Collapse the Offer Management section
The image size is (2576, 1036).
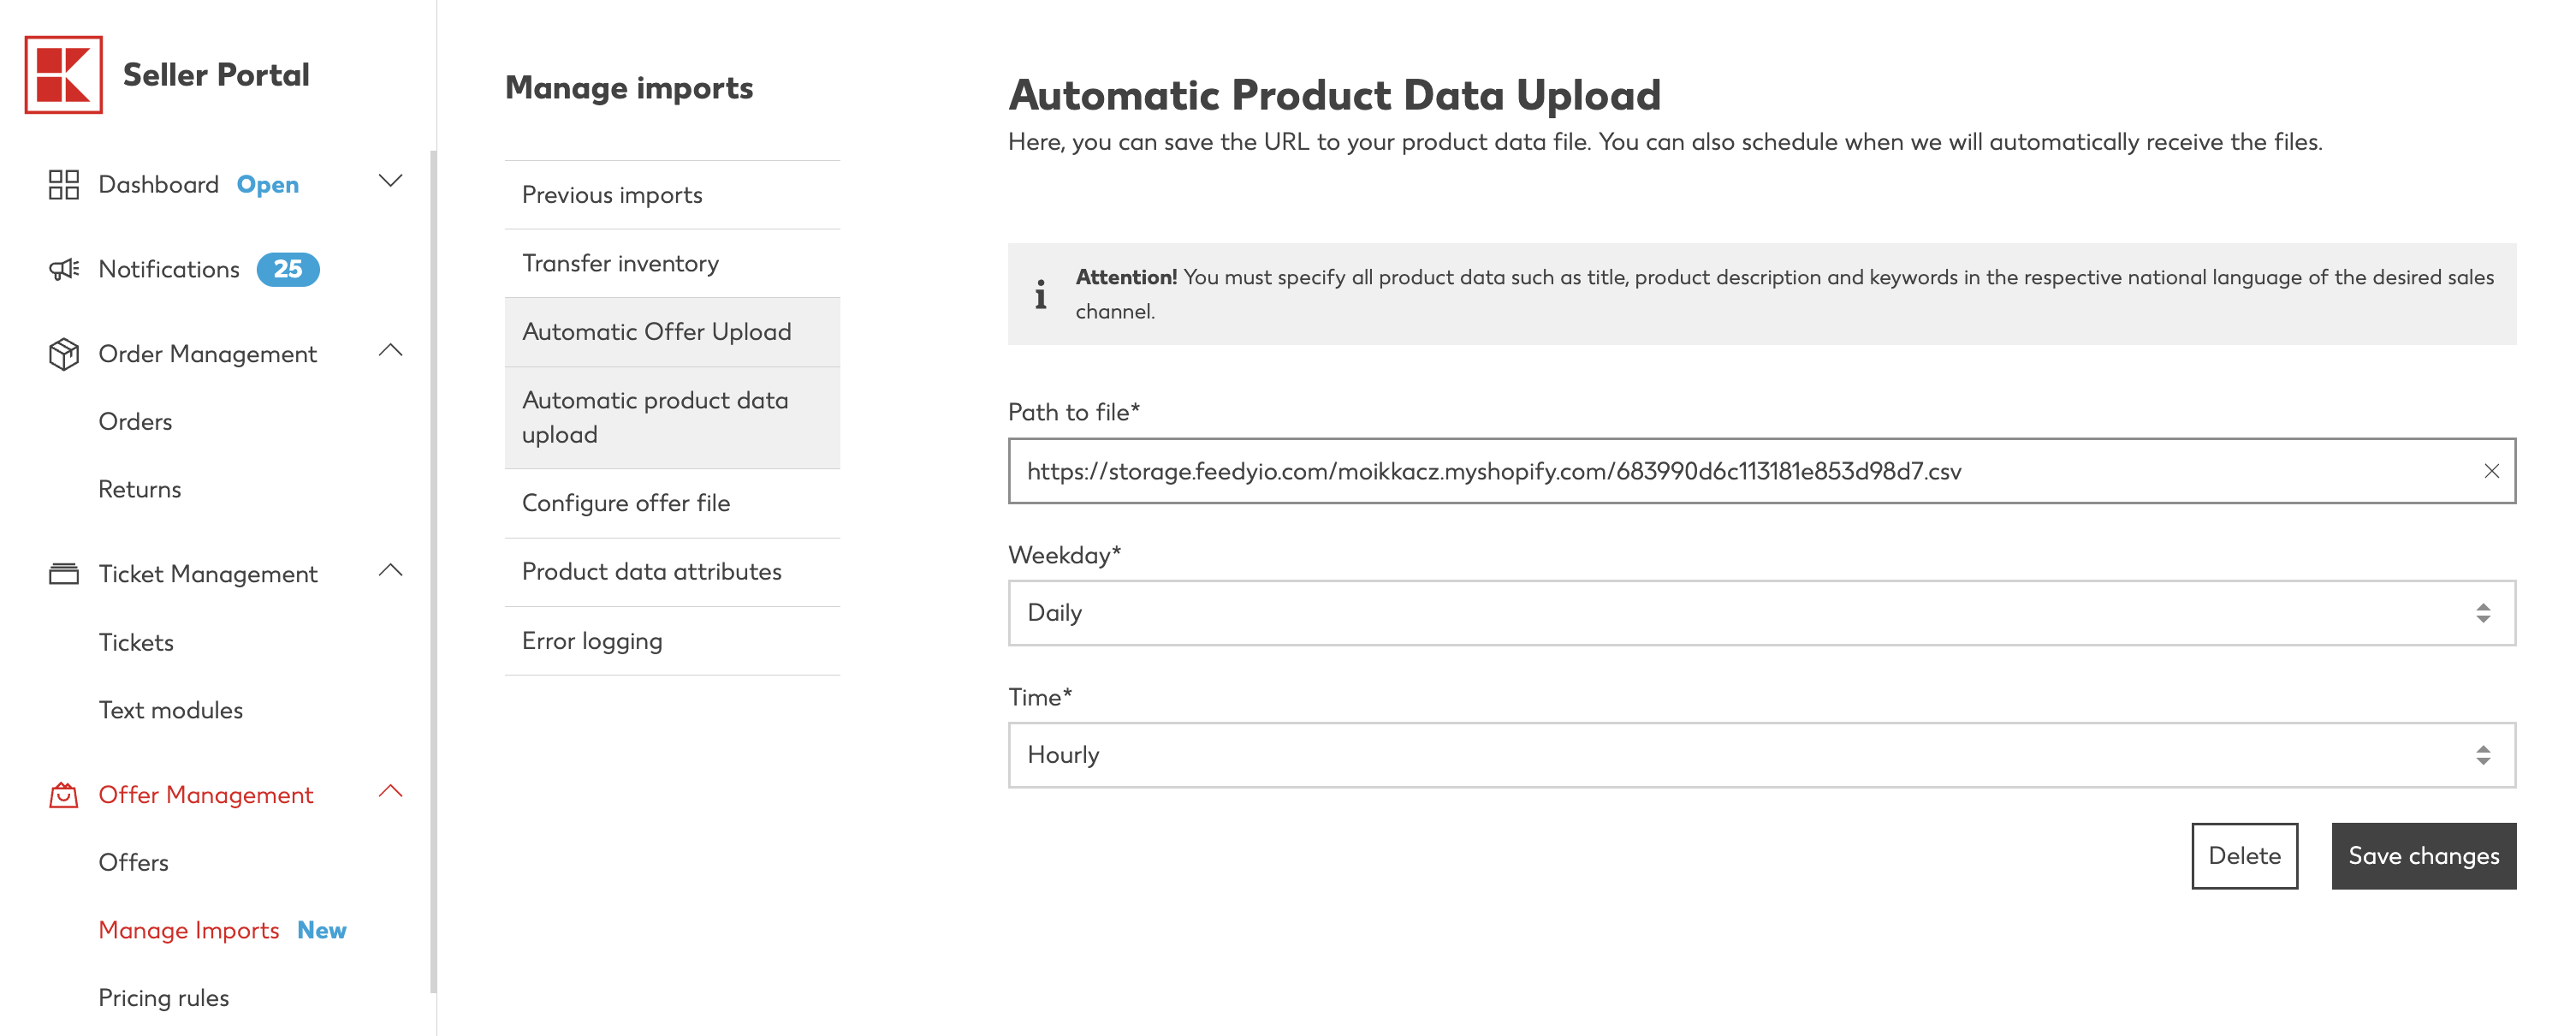pyautogui.click(x=390, y=791)
